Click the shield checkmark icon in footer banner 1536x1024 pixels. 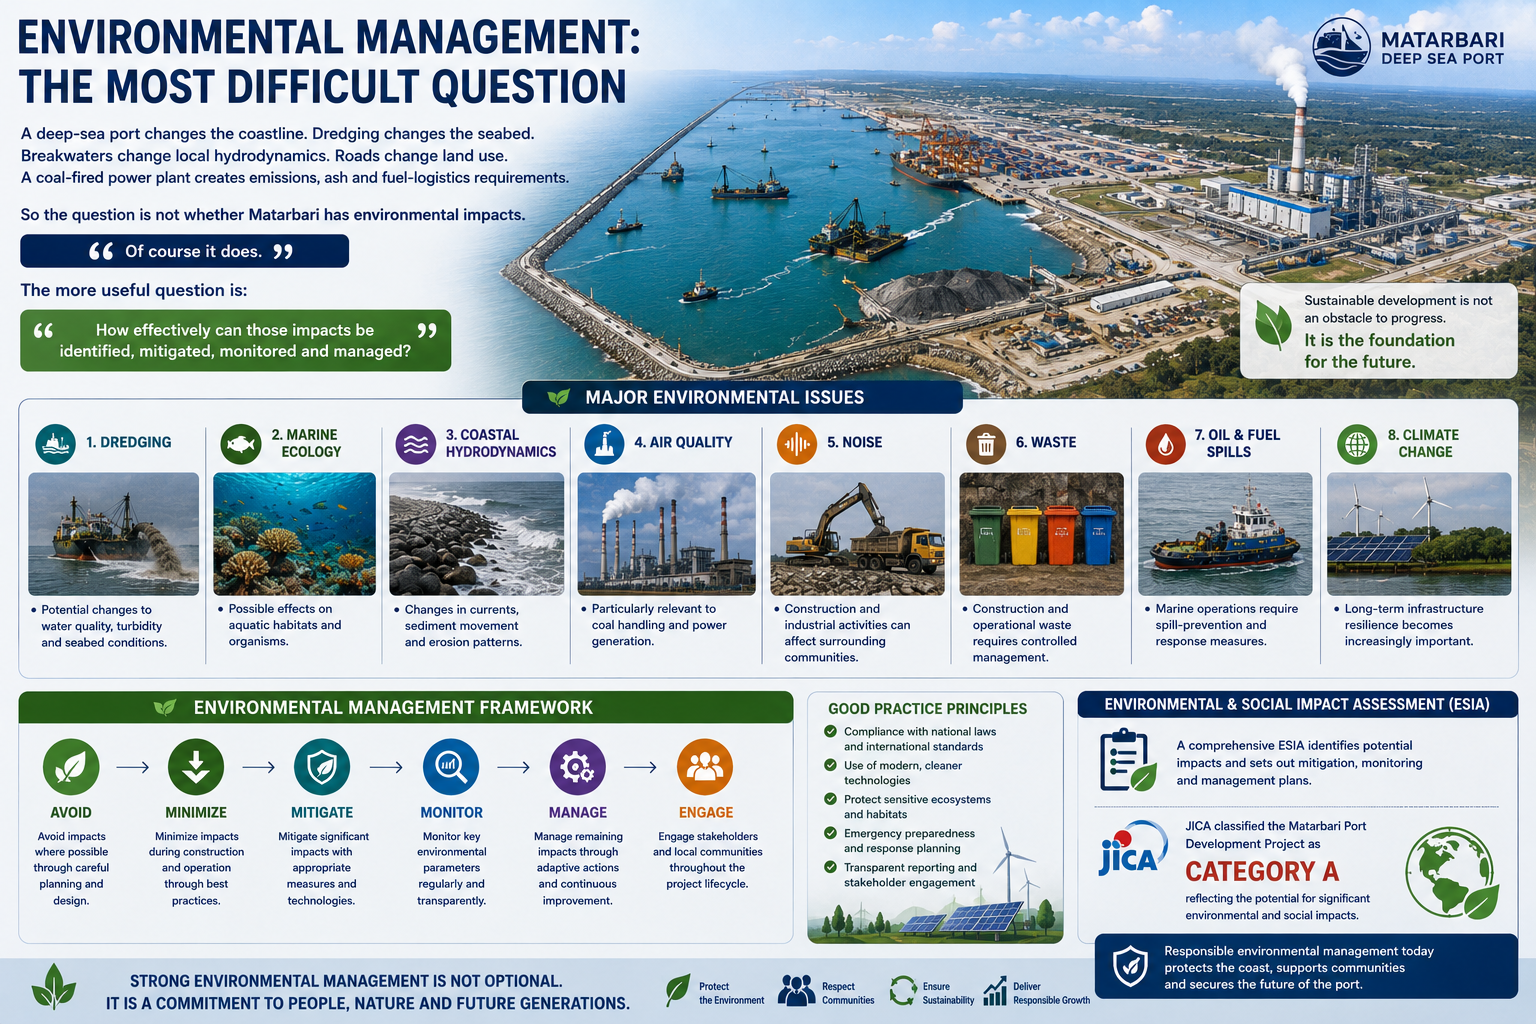tap(1130, 967)
